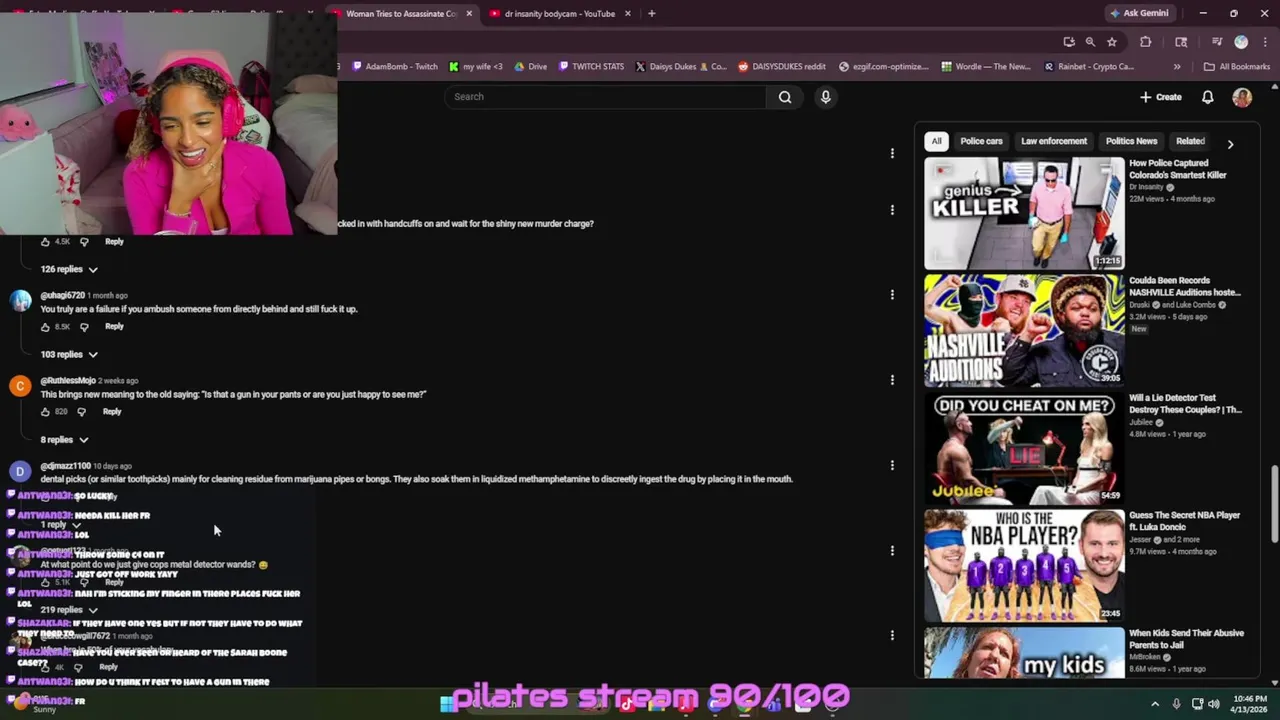This screenshot has width=1280, height=720.
Task: Open Nashville Auditions video thumbnail
Action: point(1024,330)
